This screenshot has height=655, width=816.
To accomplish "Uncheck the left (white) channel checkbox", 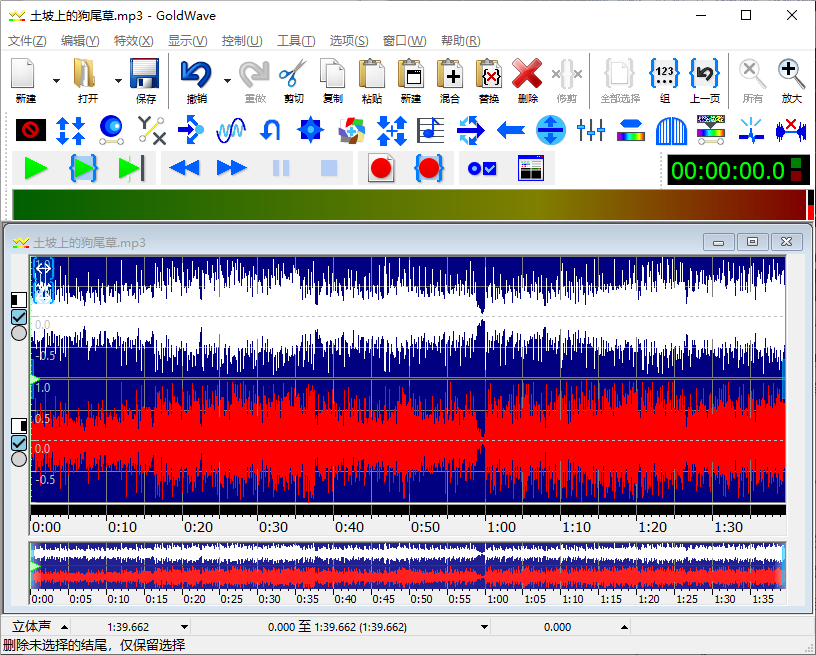I will 18,317.
